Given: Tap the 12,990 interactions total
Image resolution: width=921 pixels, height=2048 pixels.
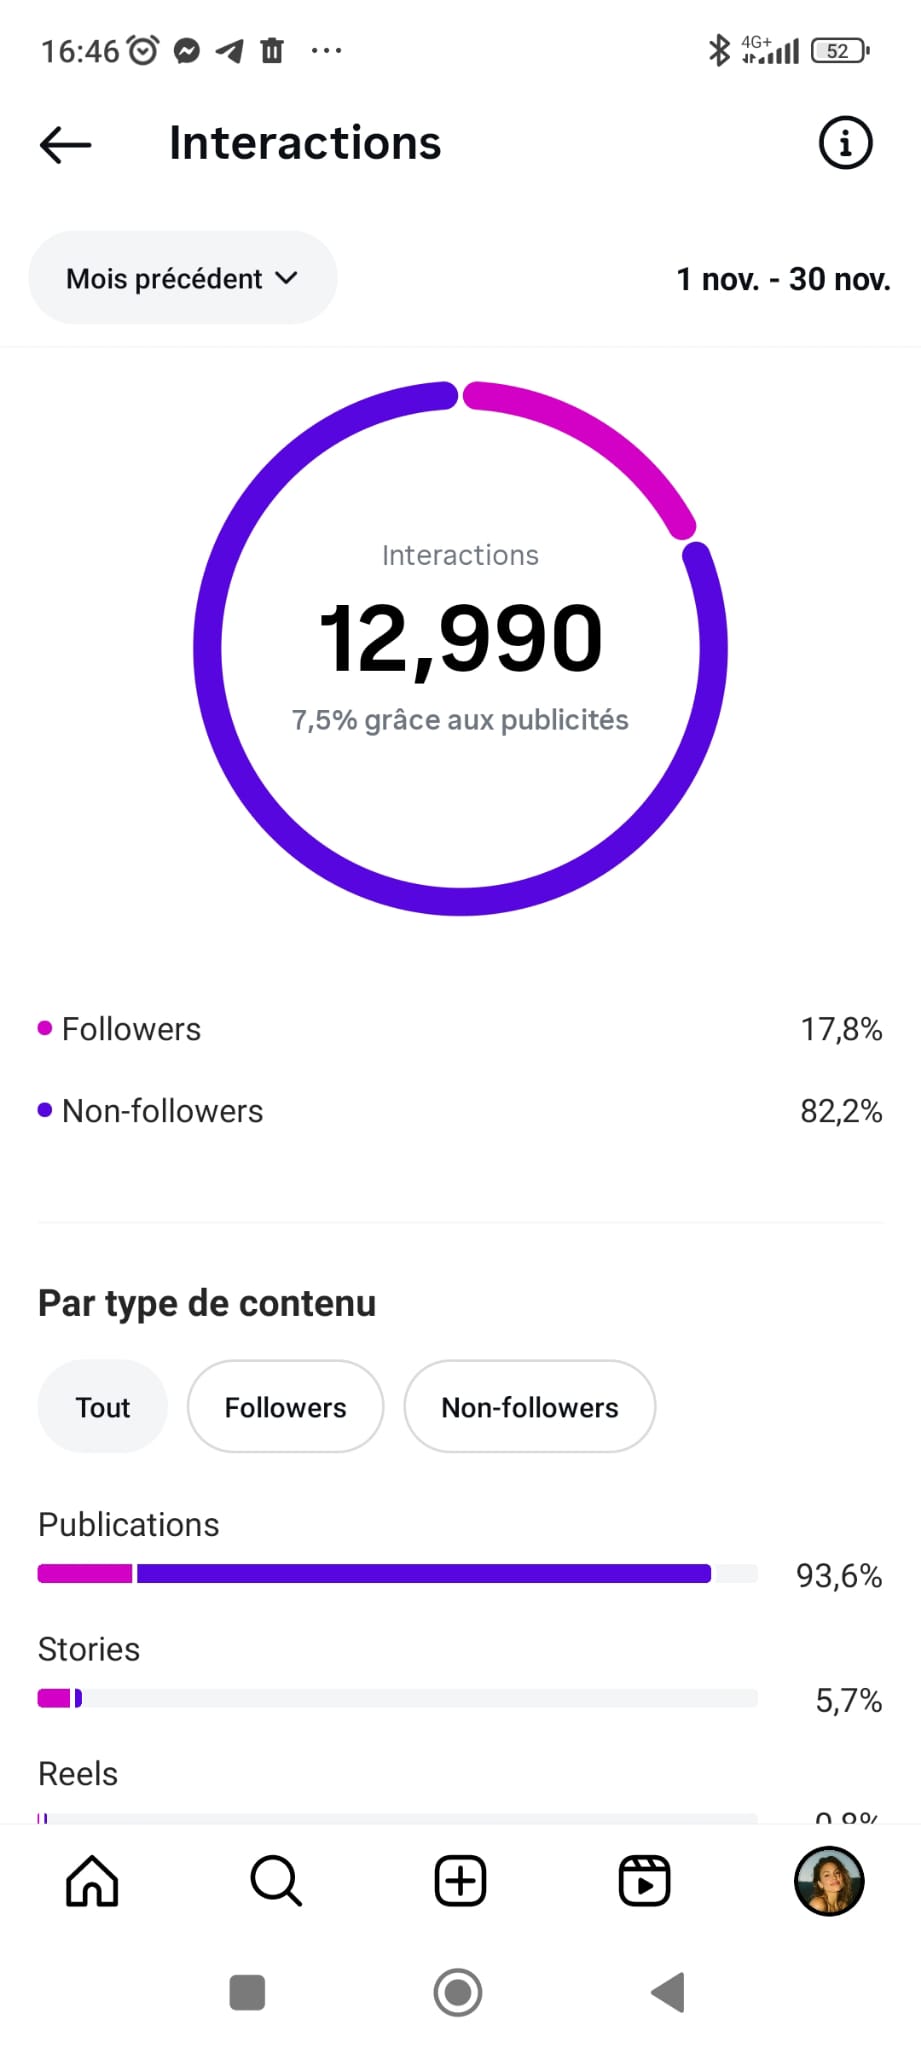Looking at the screenshot, I should pos(460,638).
